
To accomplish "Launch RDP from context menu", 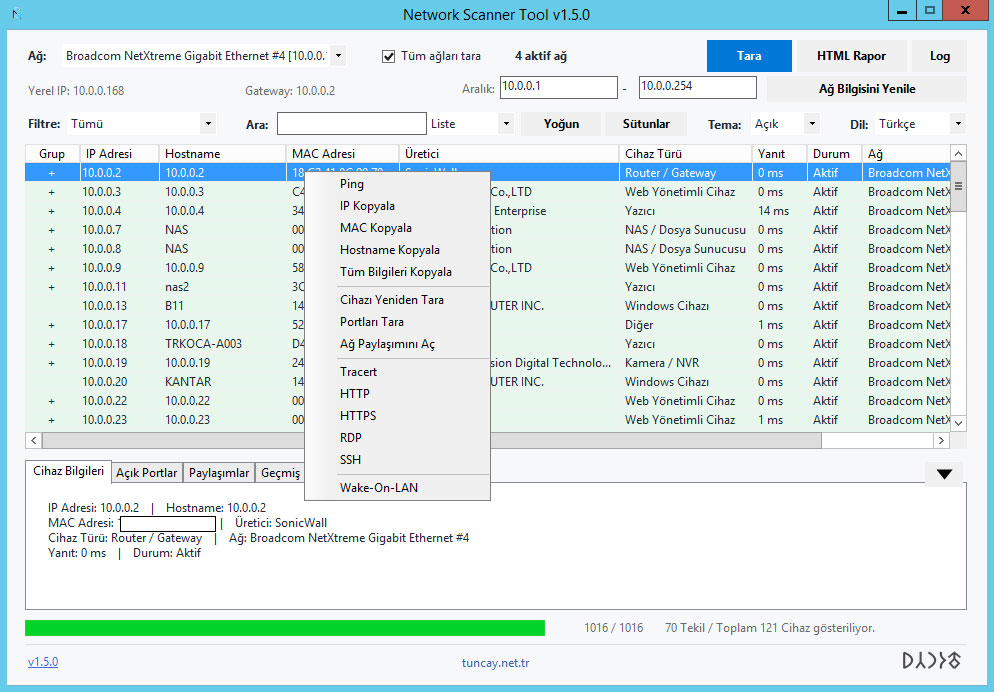I will [397, 438].
